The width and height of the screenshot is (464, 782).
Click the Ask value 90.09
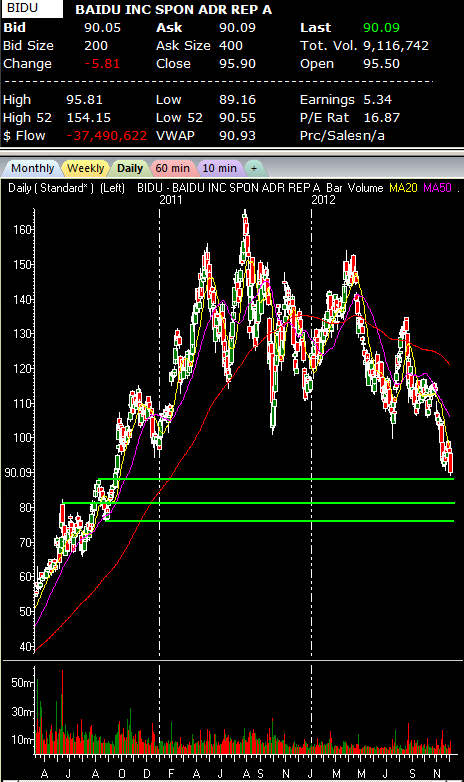pyautogui.click(x=237, y=28)
